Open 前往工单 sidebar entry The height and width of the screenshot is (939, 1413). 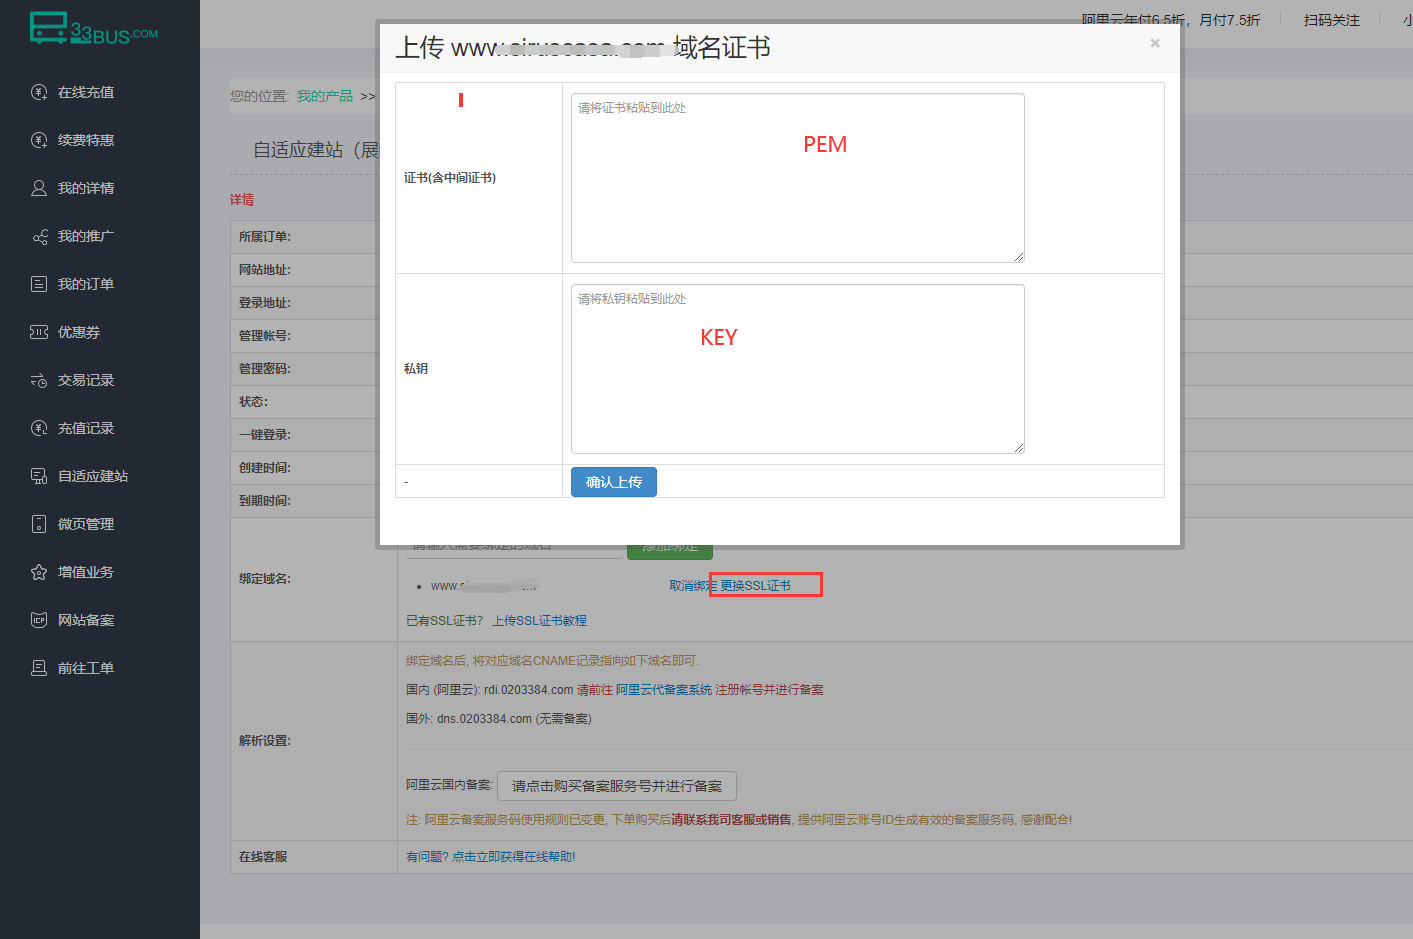pos(85,668)
